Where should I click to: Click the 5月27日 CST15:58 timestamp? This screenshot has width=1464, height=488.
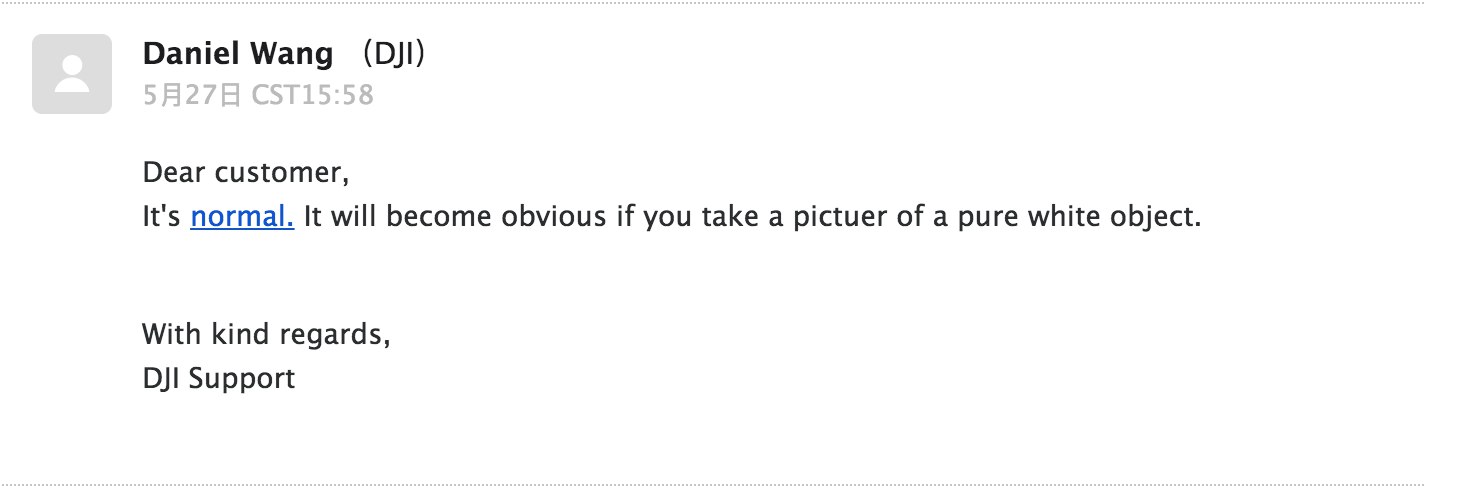(258, 96)
